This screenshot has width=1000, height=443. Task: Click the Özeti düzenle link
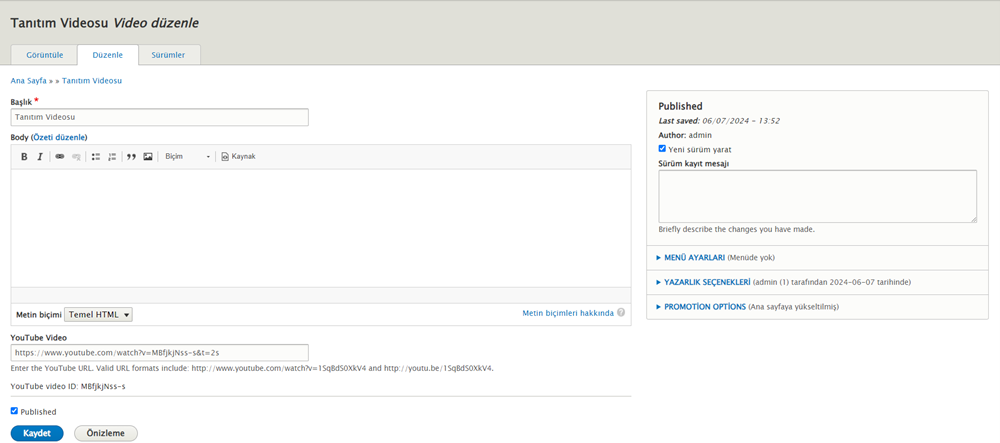59,137
